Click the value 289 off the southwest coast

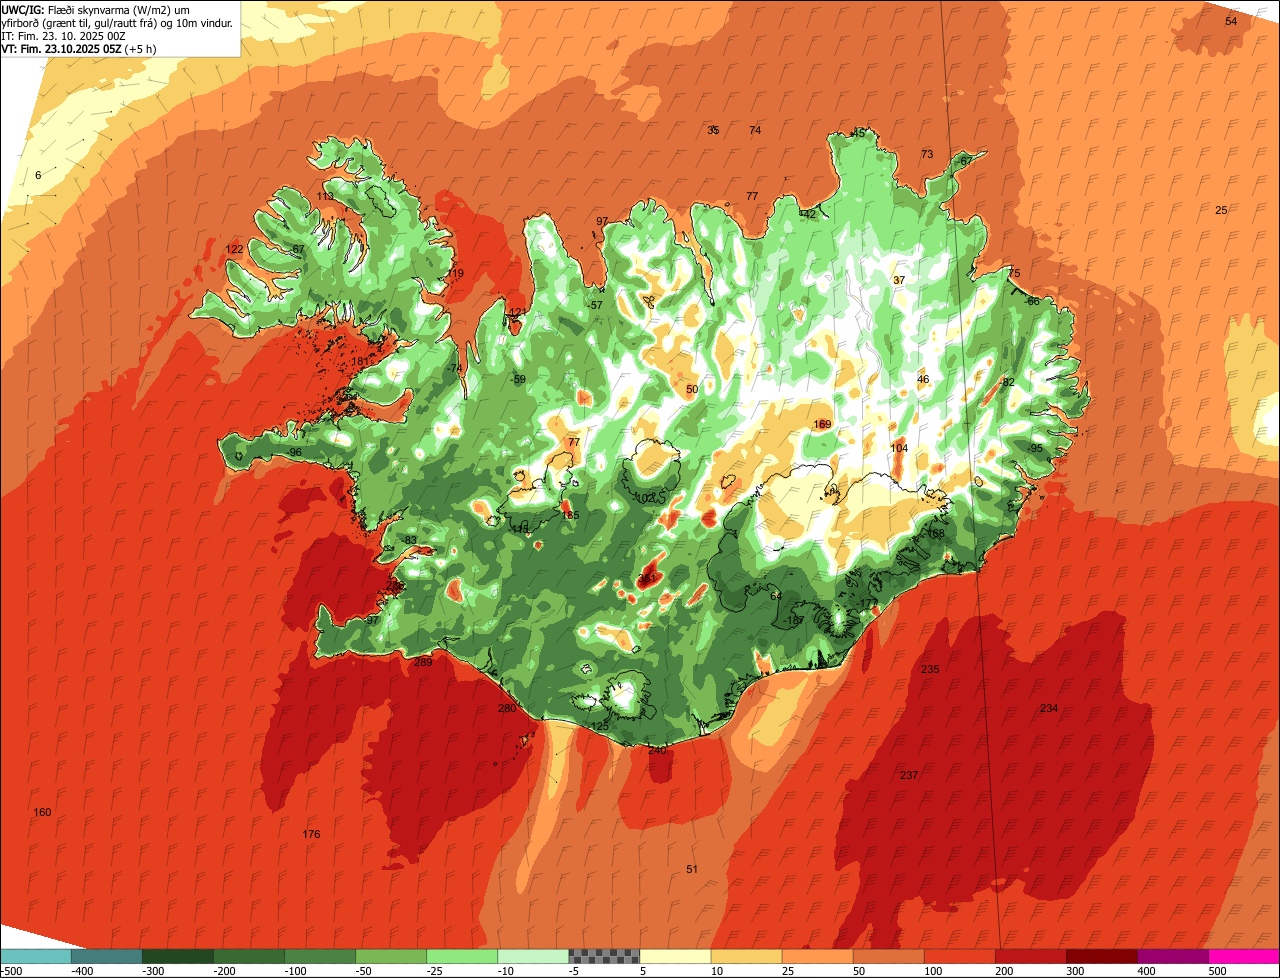[x=423, y=662]
